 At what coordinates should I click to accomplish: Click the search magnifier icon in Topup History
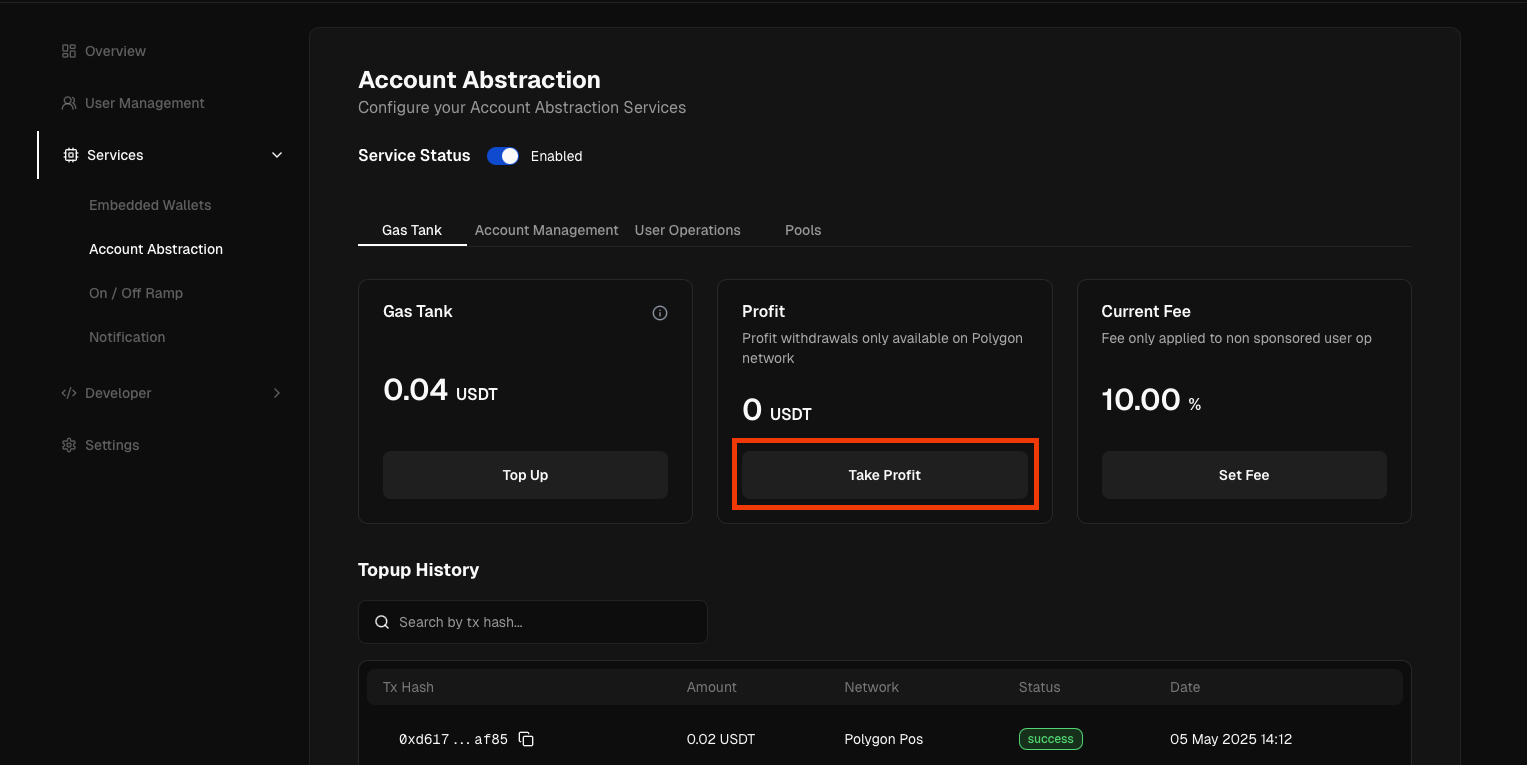[382, 622]
